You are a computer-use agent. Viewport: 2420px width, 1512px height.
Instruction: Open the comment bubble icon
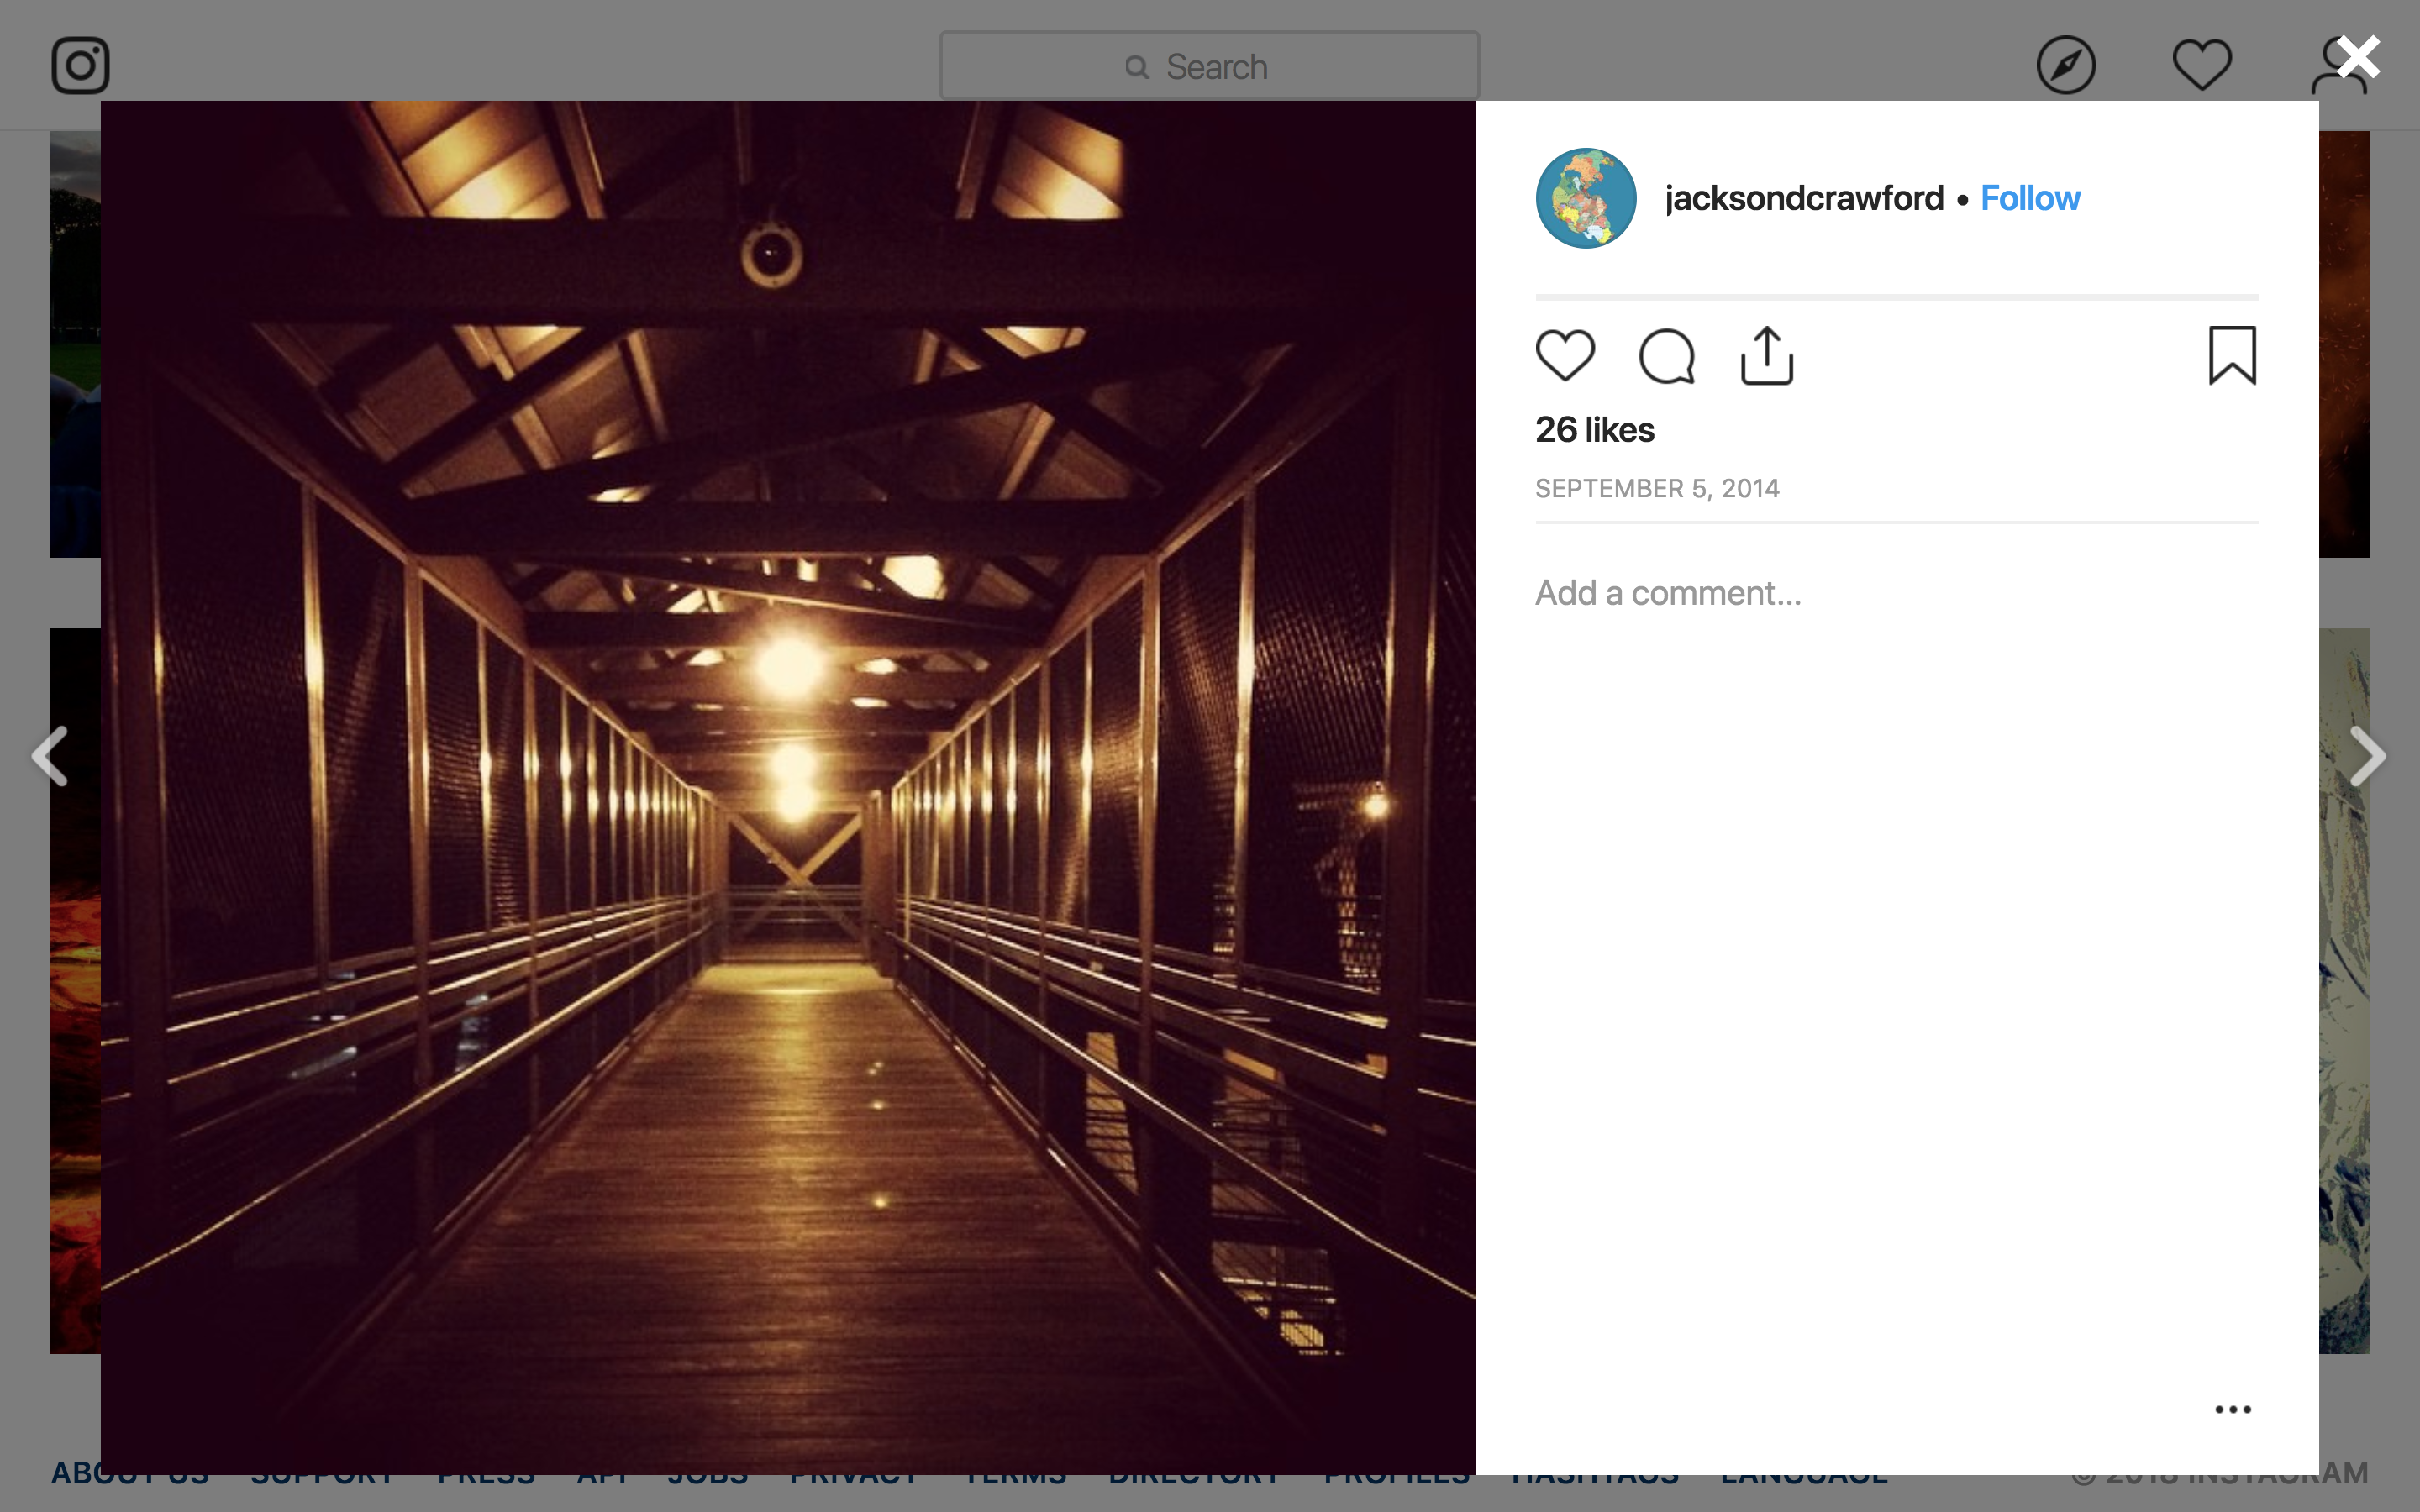pos(1667,356)
